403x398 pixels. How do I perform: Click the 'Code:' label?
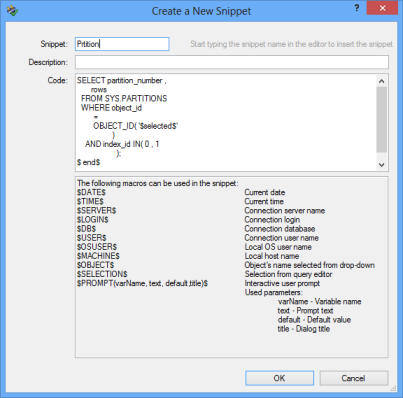(x=58, y=80)
